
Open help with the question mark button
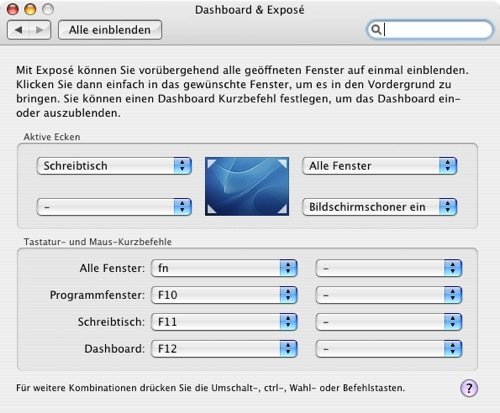click(469, 388)
